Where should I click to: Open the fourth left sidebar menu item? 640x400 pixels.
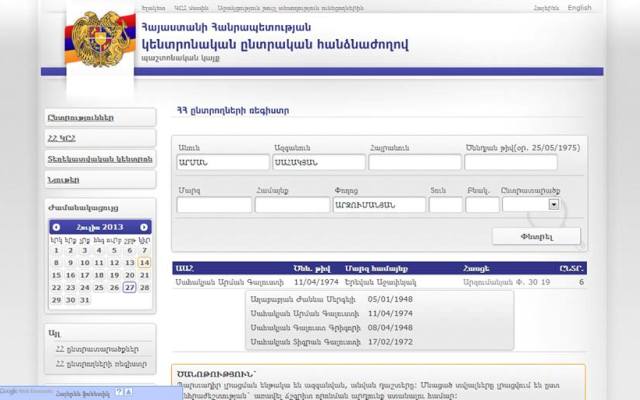(99, 180)
